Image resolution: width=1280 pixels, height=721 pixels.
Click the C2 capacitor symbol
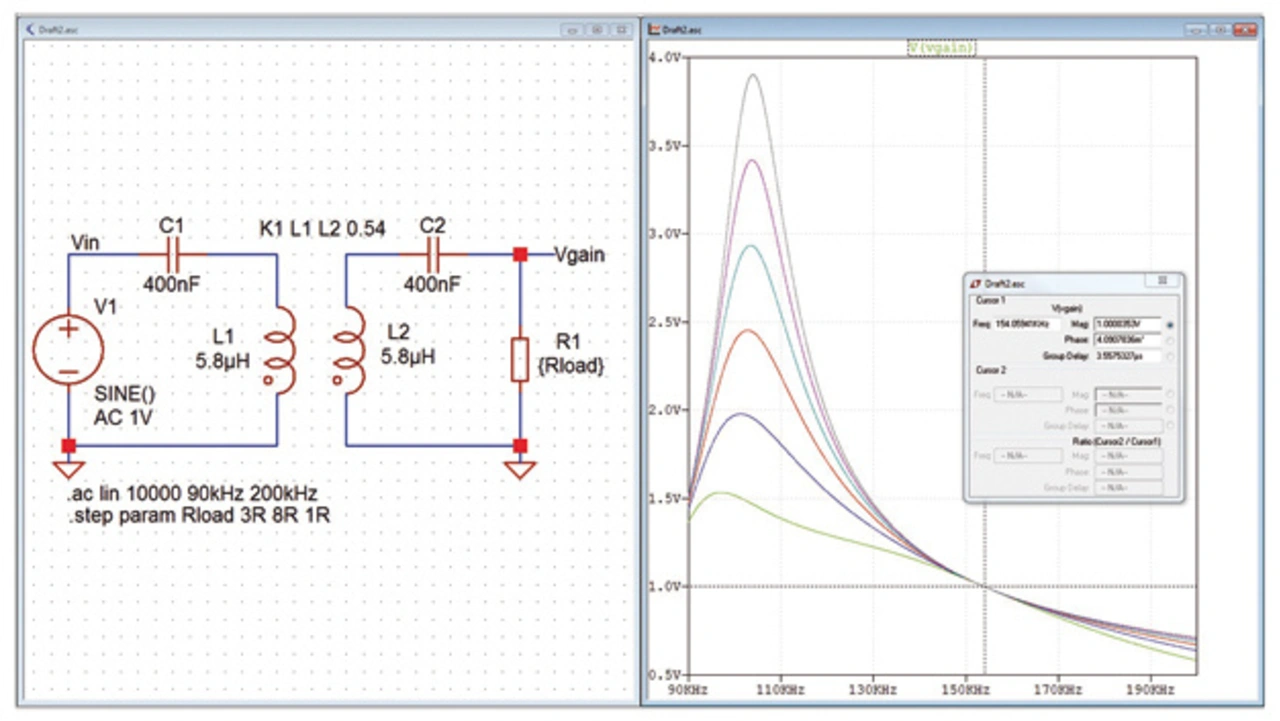(432, 255)
